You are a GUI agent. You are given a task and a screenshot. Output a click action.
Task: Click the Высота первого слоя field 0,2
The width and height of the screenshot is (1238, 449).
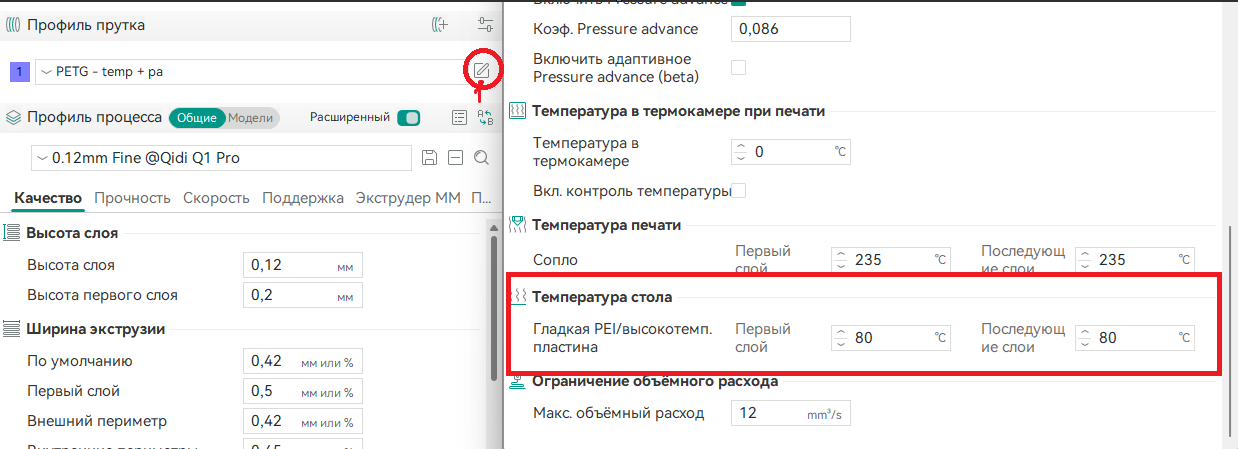[x=302, y=296]
